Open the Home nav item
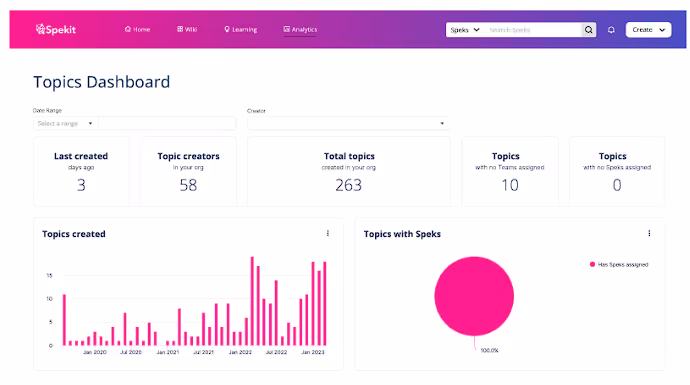Screen dimensions: 690x385 [x=137, y=29]
